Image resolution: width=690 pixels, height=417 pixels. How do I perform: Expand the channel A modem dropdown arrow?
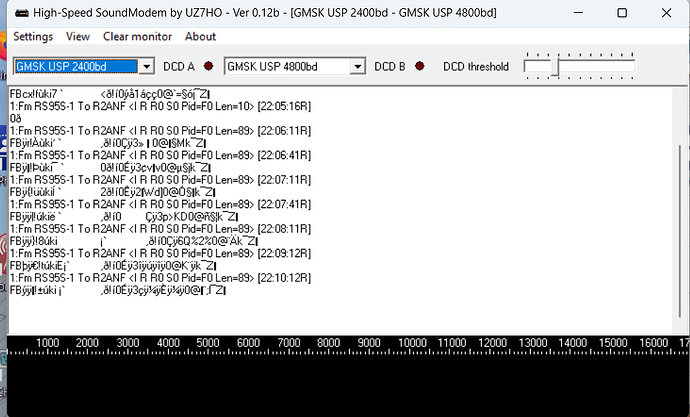point(147,67)
